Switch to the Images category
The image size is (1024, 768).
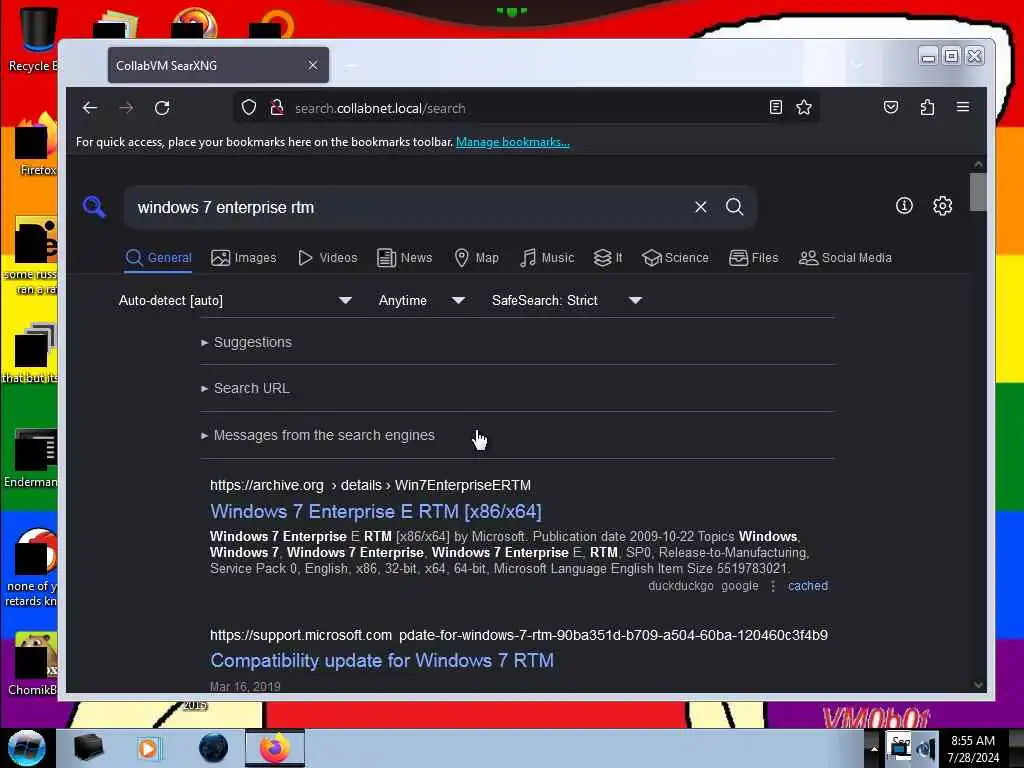pos(244,258)
